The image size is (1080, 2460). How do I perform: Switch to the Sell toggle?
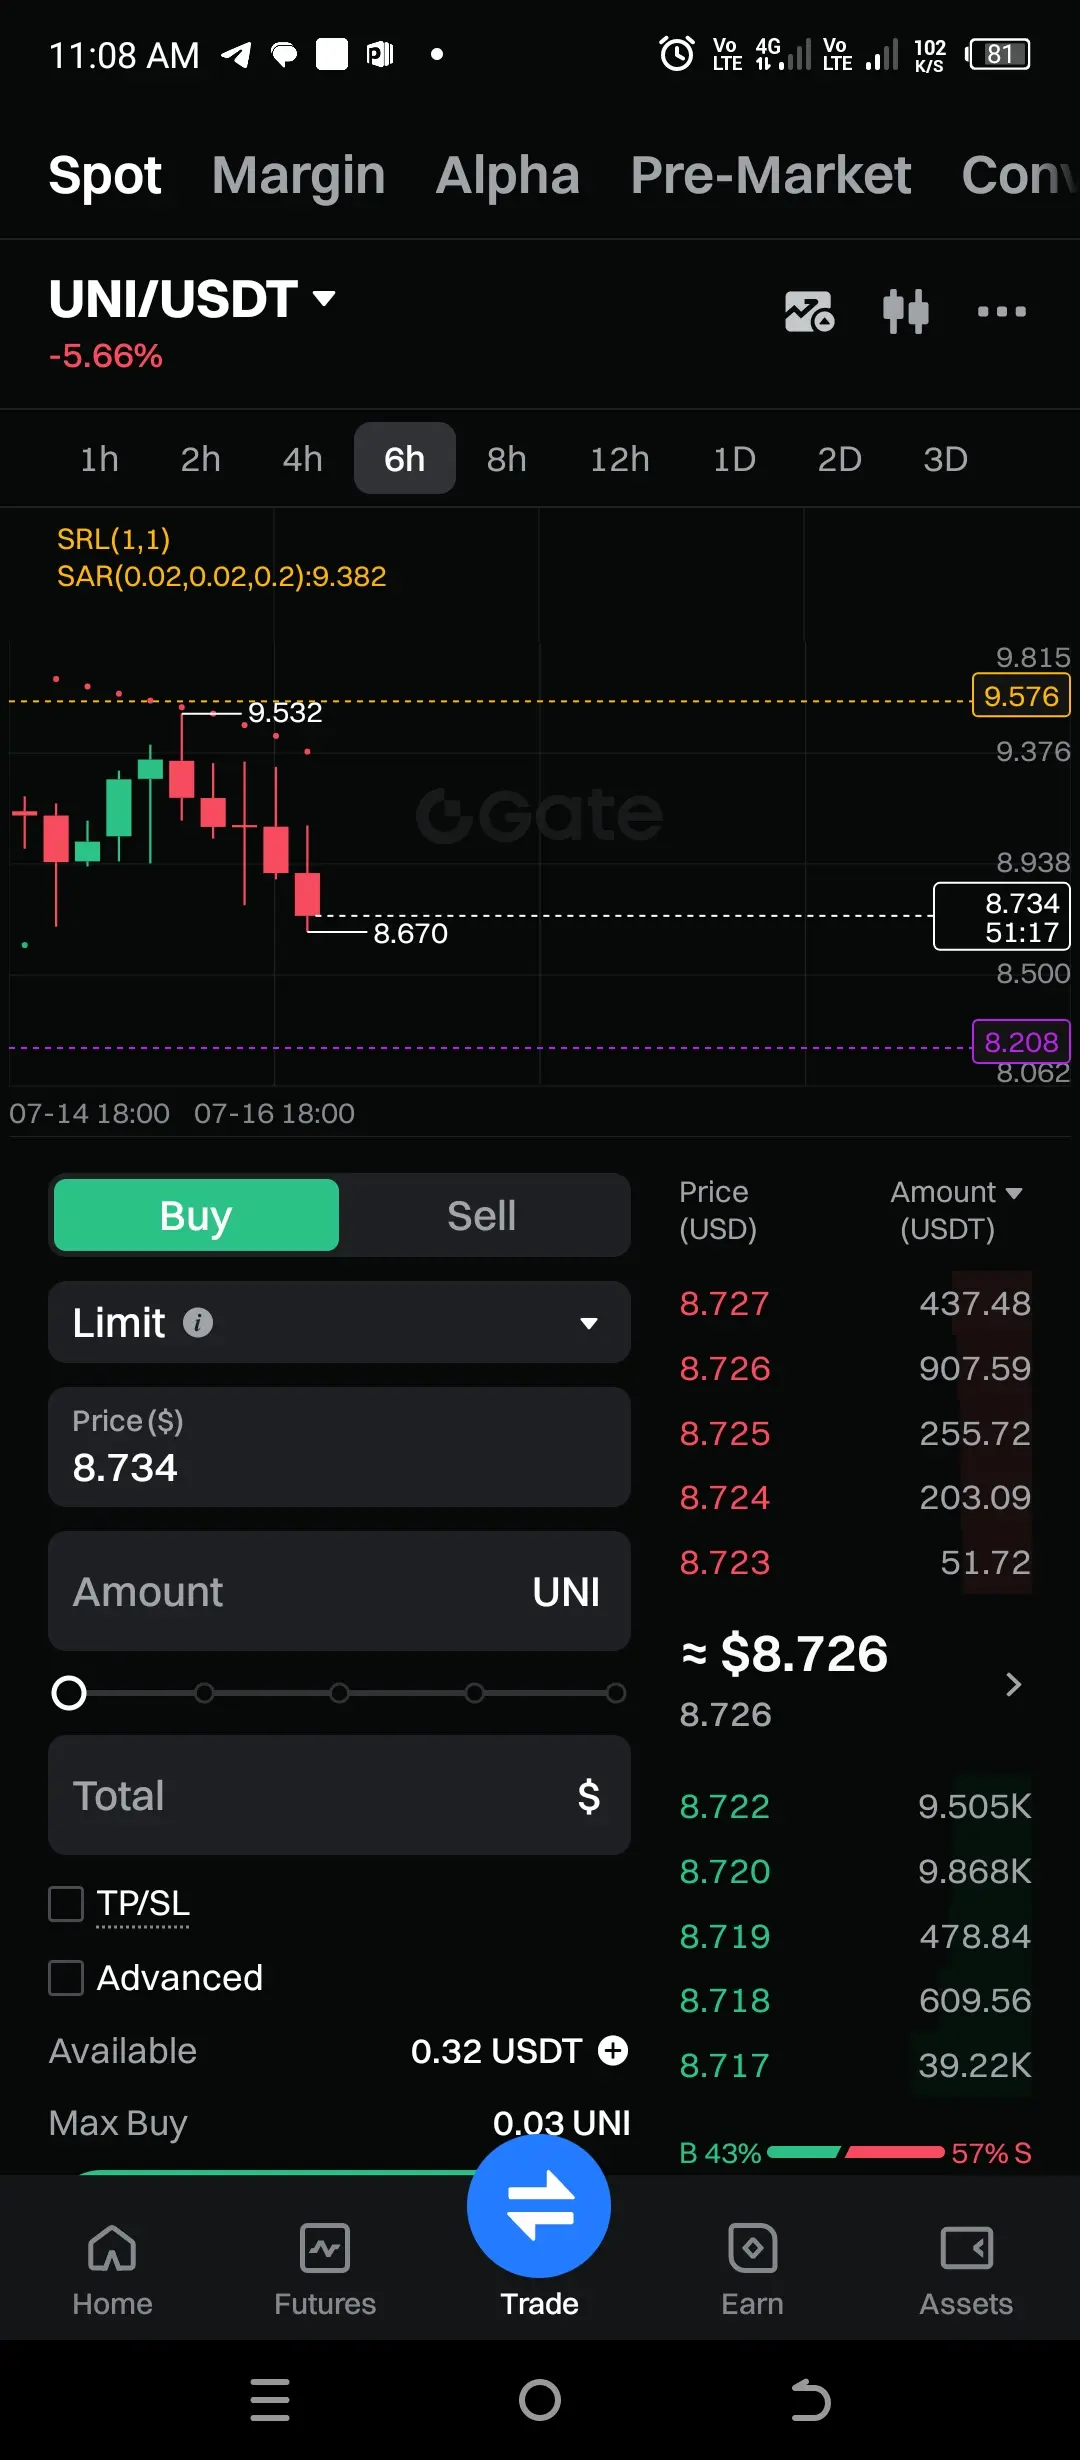pos(482,1215)
